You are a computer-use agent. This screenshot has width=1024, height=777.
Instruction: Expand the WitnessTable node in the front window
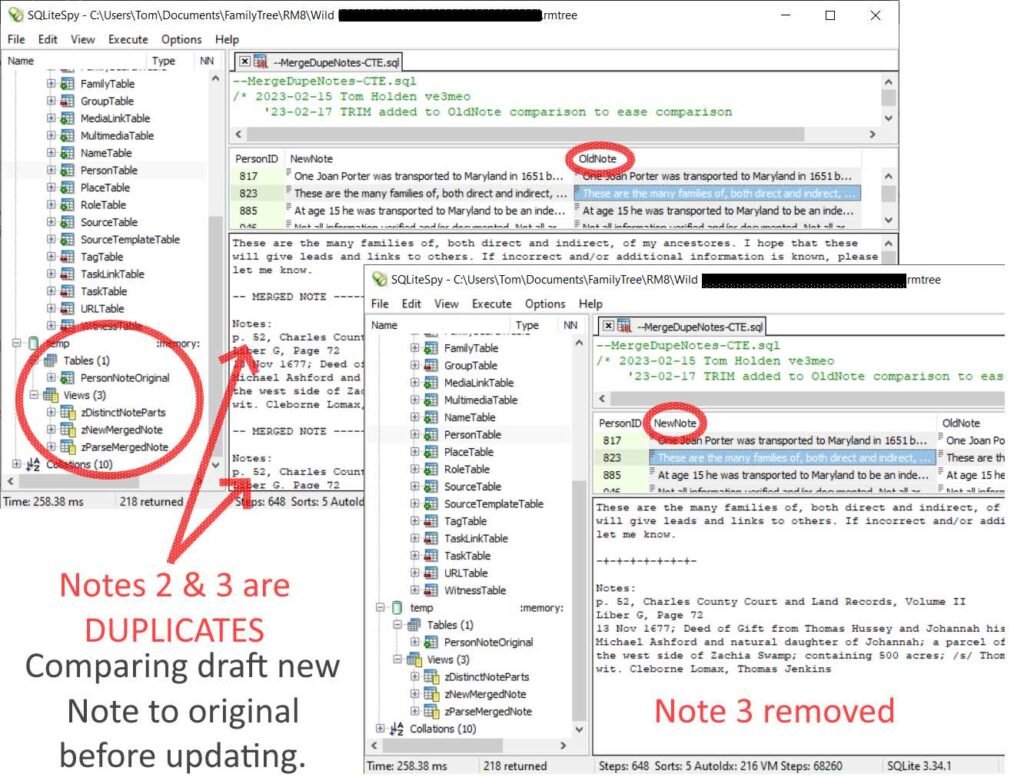tap(415, 590)
